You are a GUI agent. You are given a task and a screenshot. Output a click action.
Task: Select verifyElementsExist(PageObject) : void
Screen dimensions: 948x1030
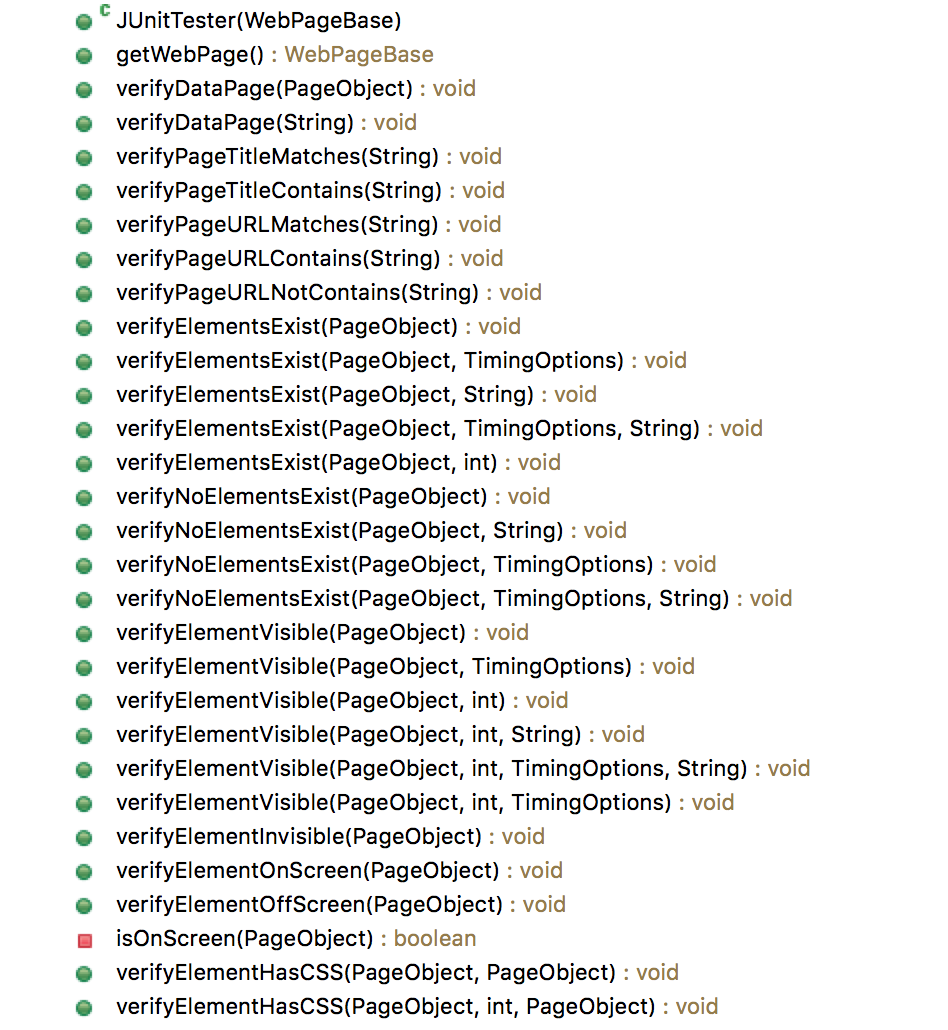pyautogui.click(x=319, y=327)
